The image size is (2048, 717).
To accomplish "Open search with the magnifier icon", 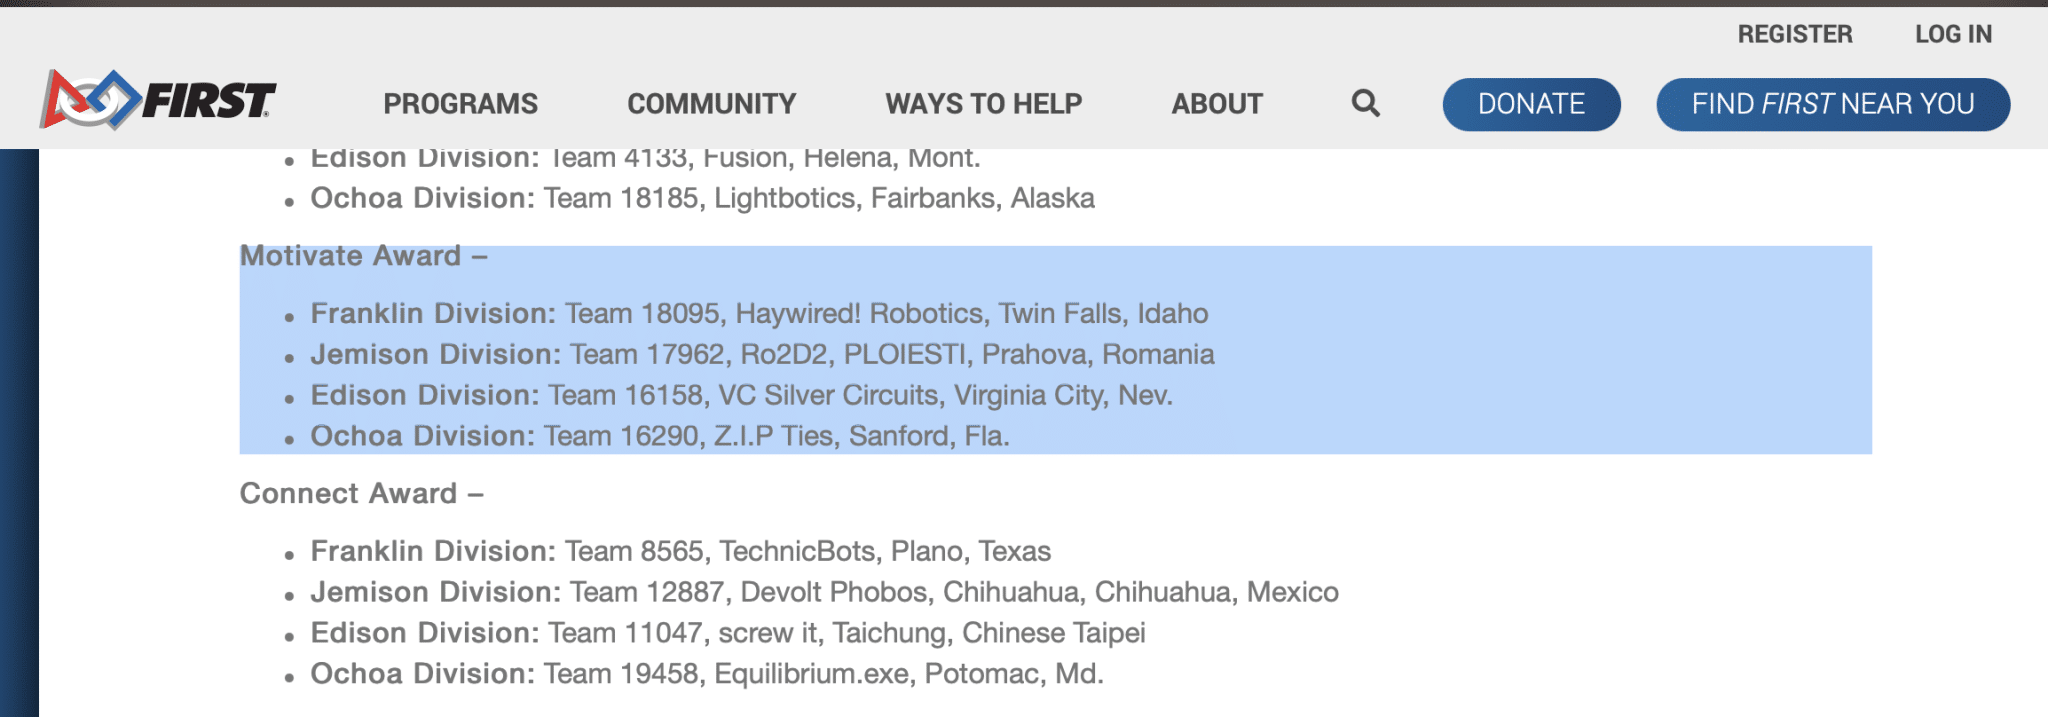I will point(1365,103).
